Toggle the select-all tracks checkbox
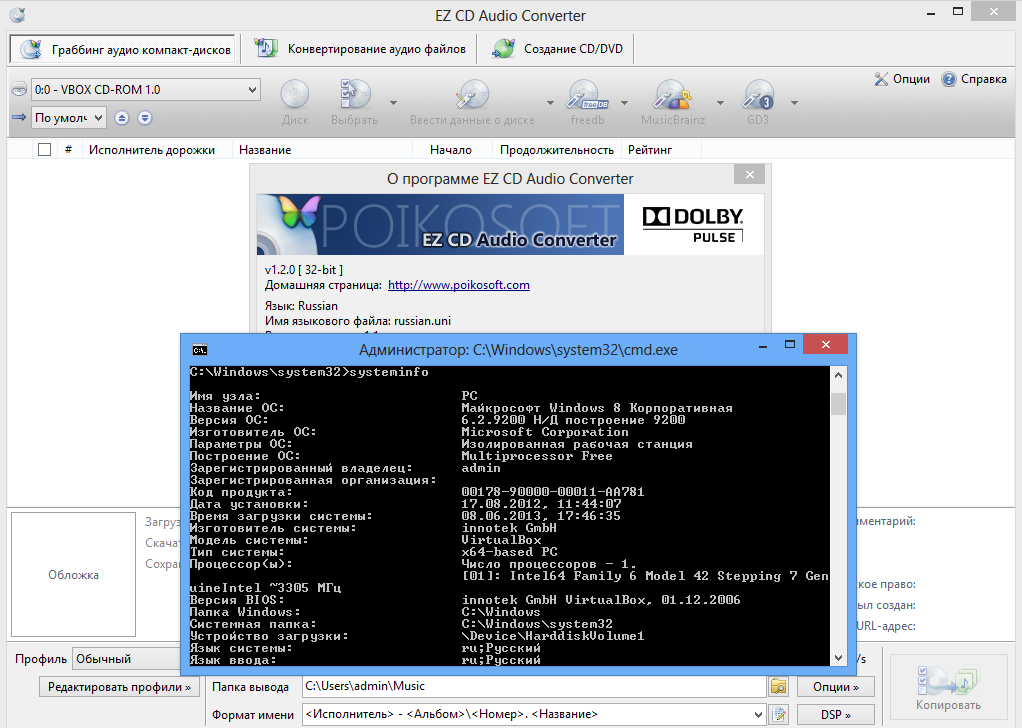The image size is (1022, 728). (42, 147)
